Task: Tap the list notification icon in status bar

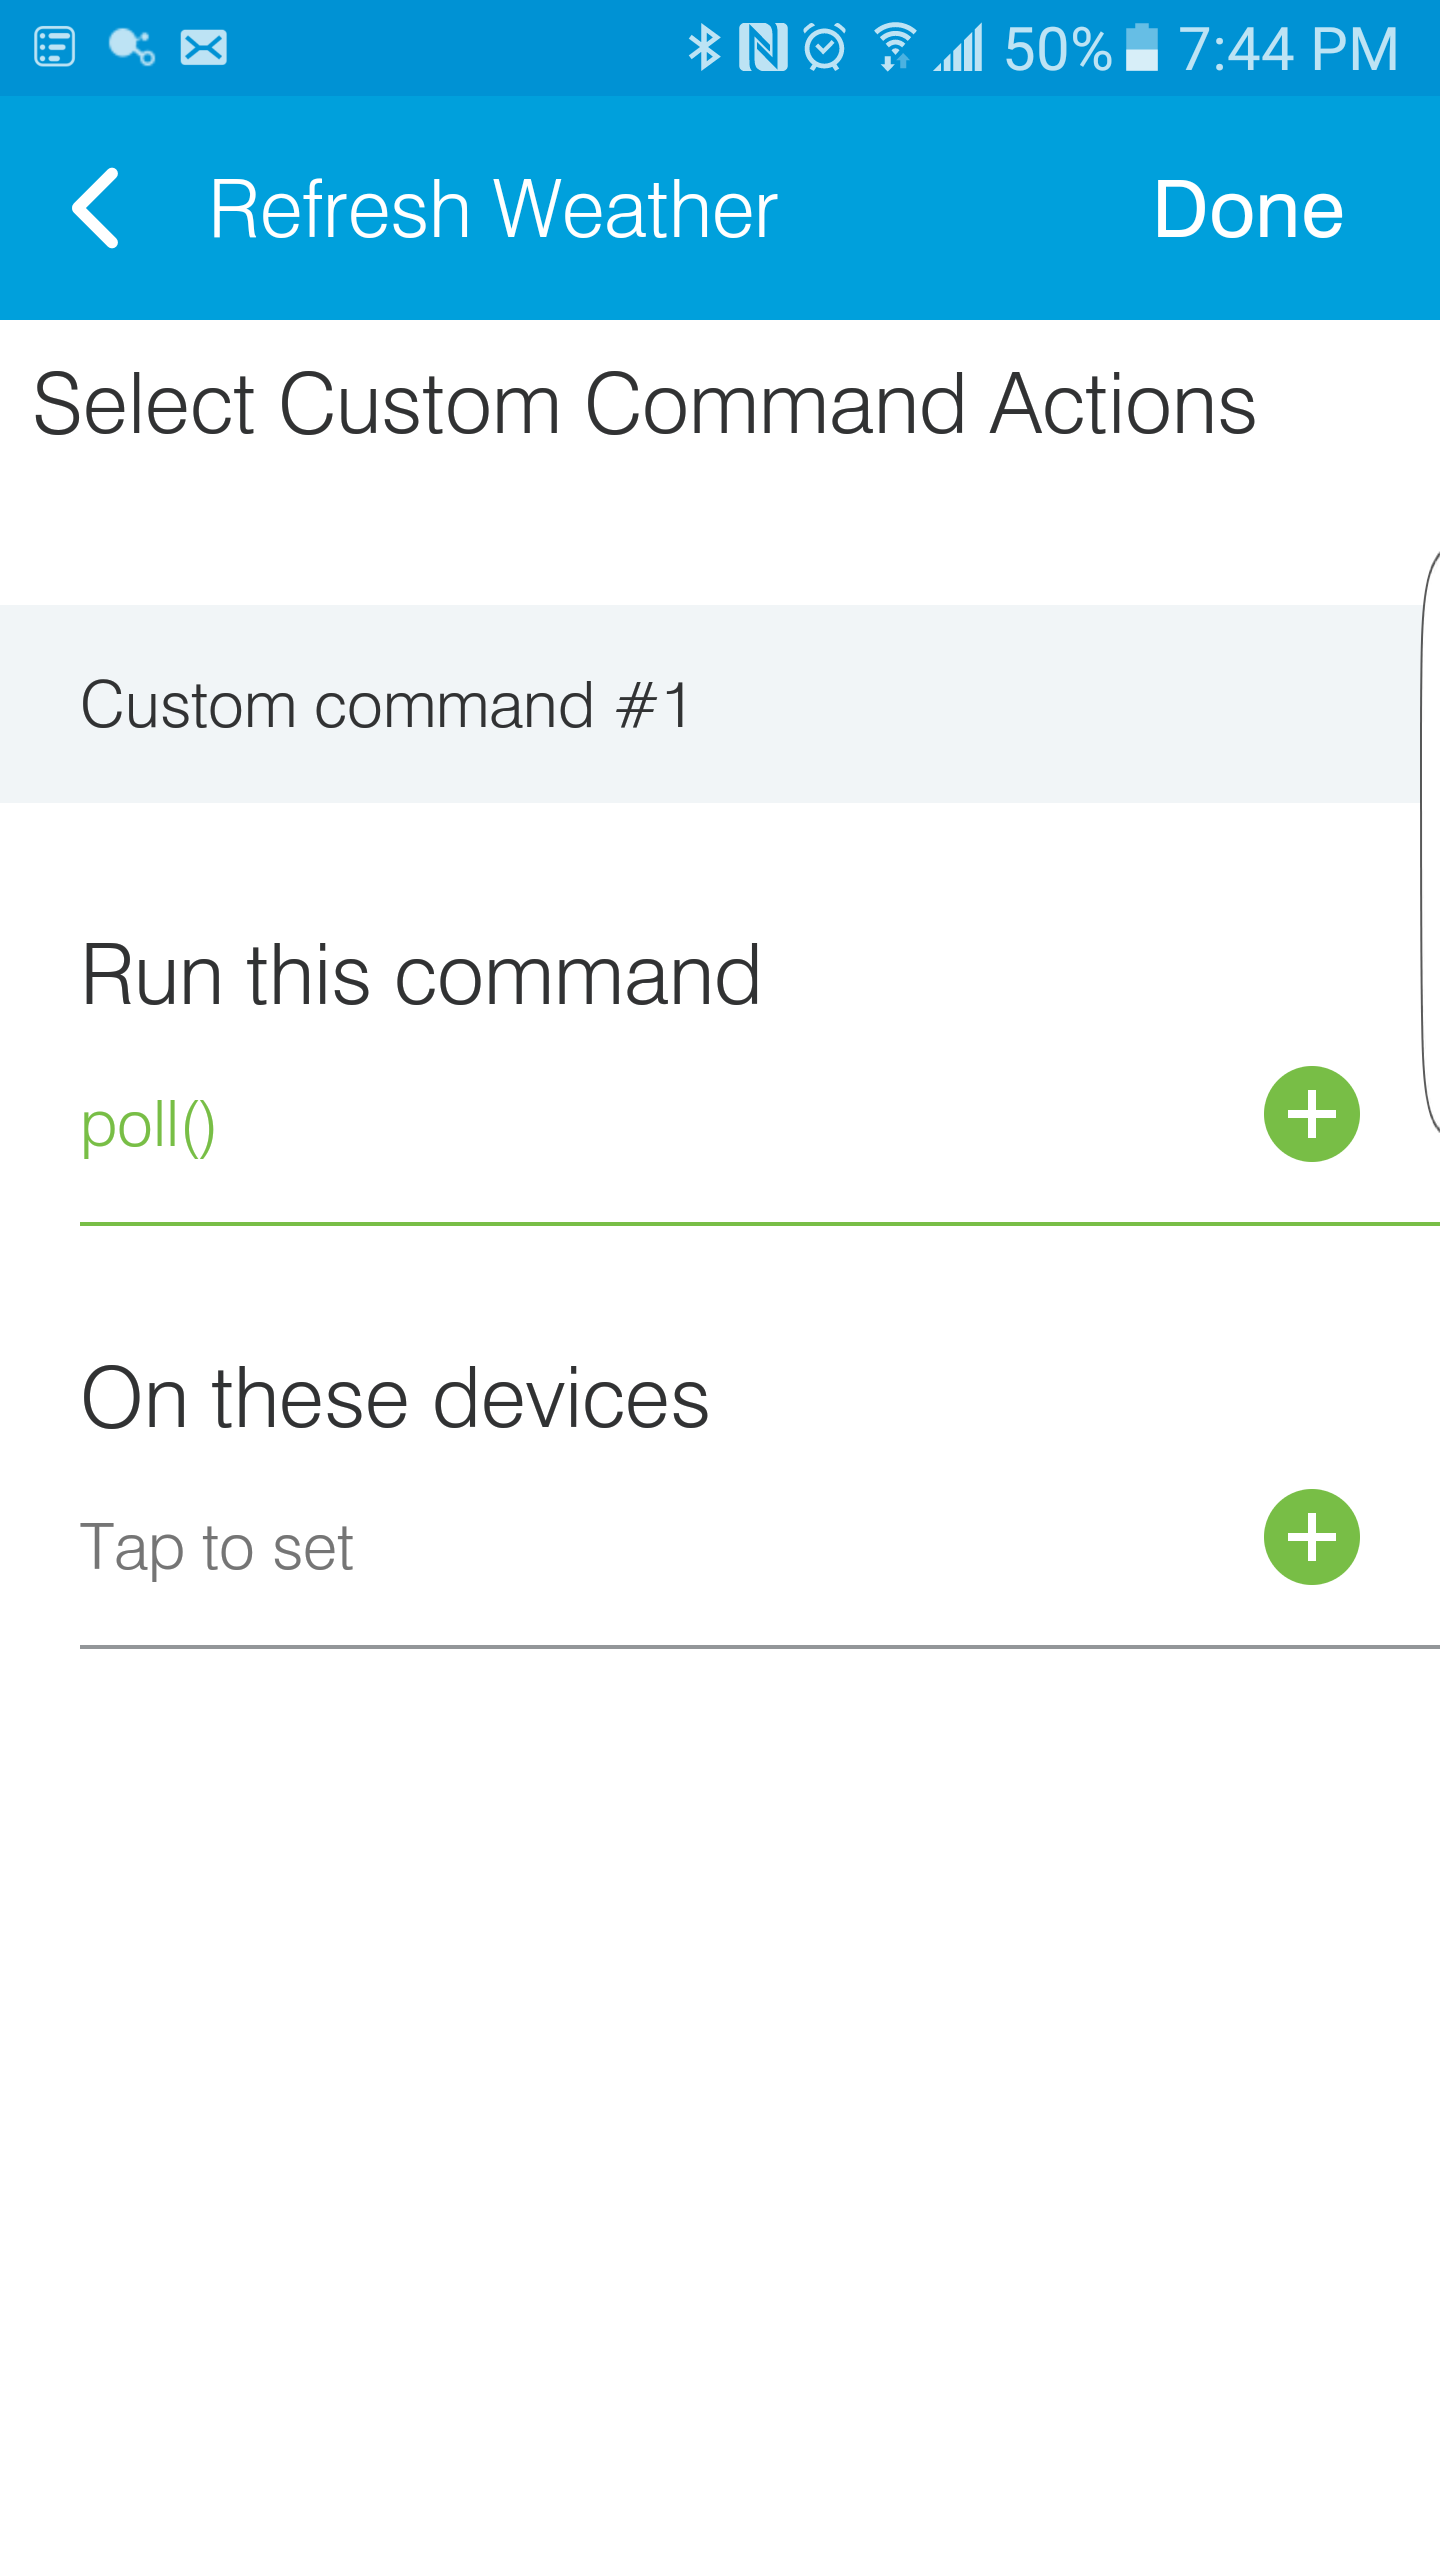Action: click(x=54, y=48)
